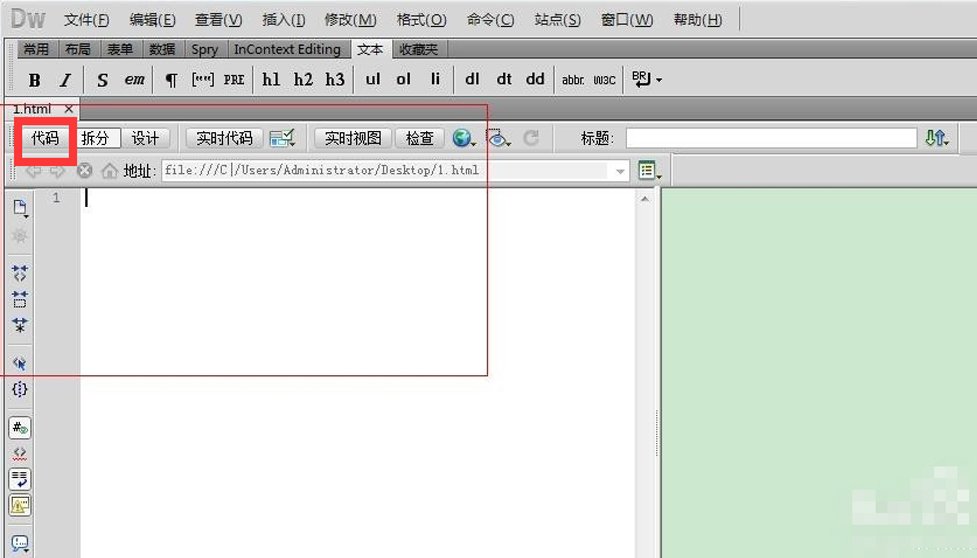Toggle 实时视图 live view

coord(353,138)
